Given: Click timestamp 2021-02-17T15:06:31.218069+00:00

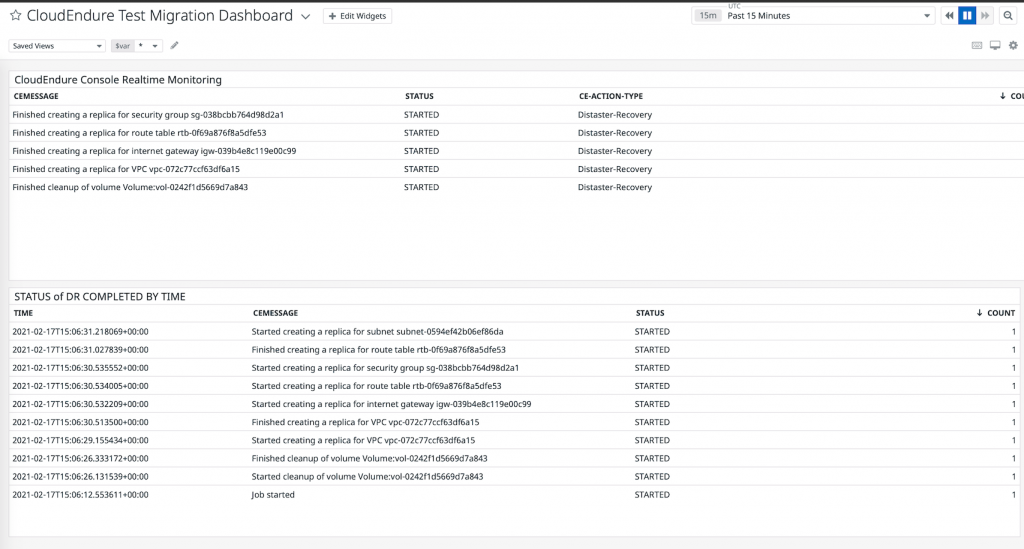Looking at the screenshot, I should pyautogui.click(x=80, y=332).
